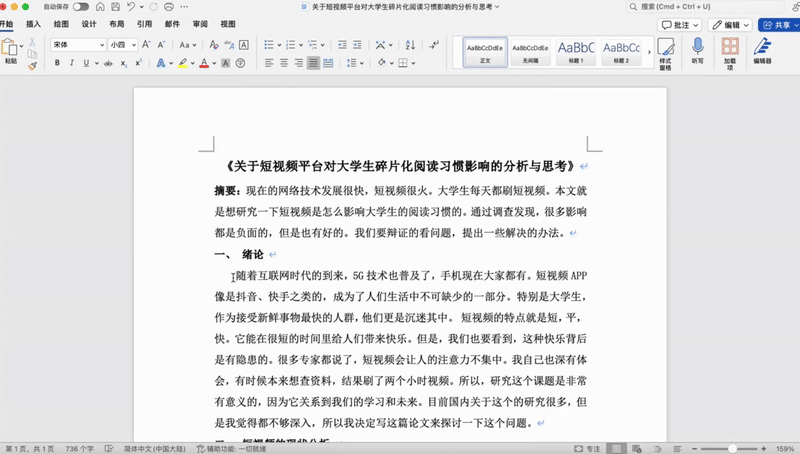Open the Editor tool
The height and width of the screenshot is (454, 800).
coord(762,50)
